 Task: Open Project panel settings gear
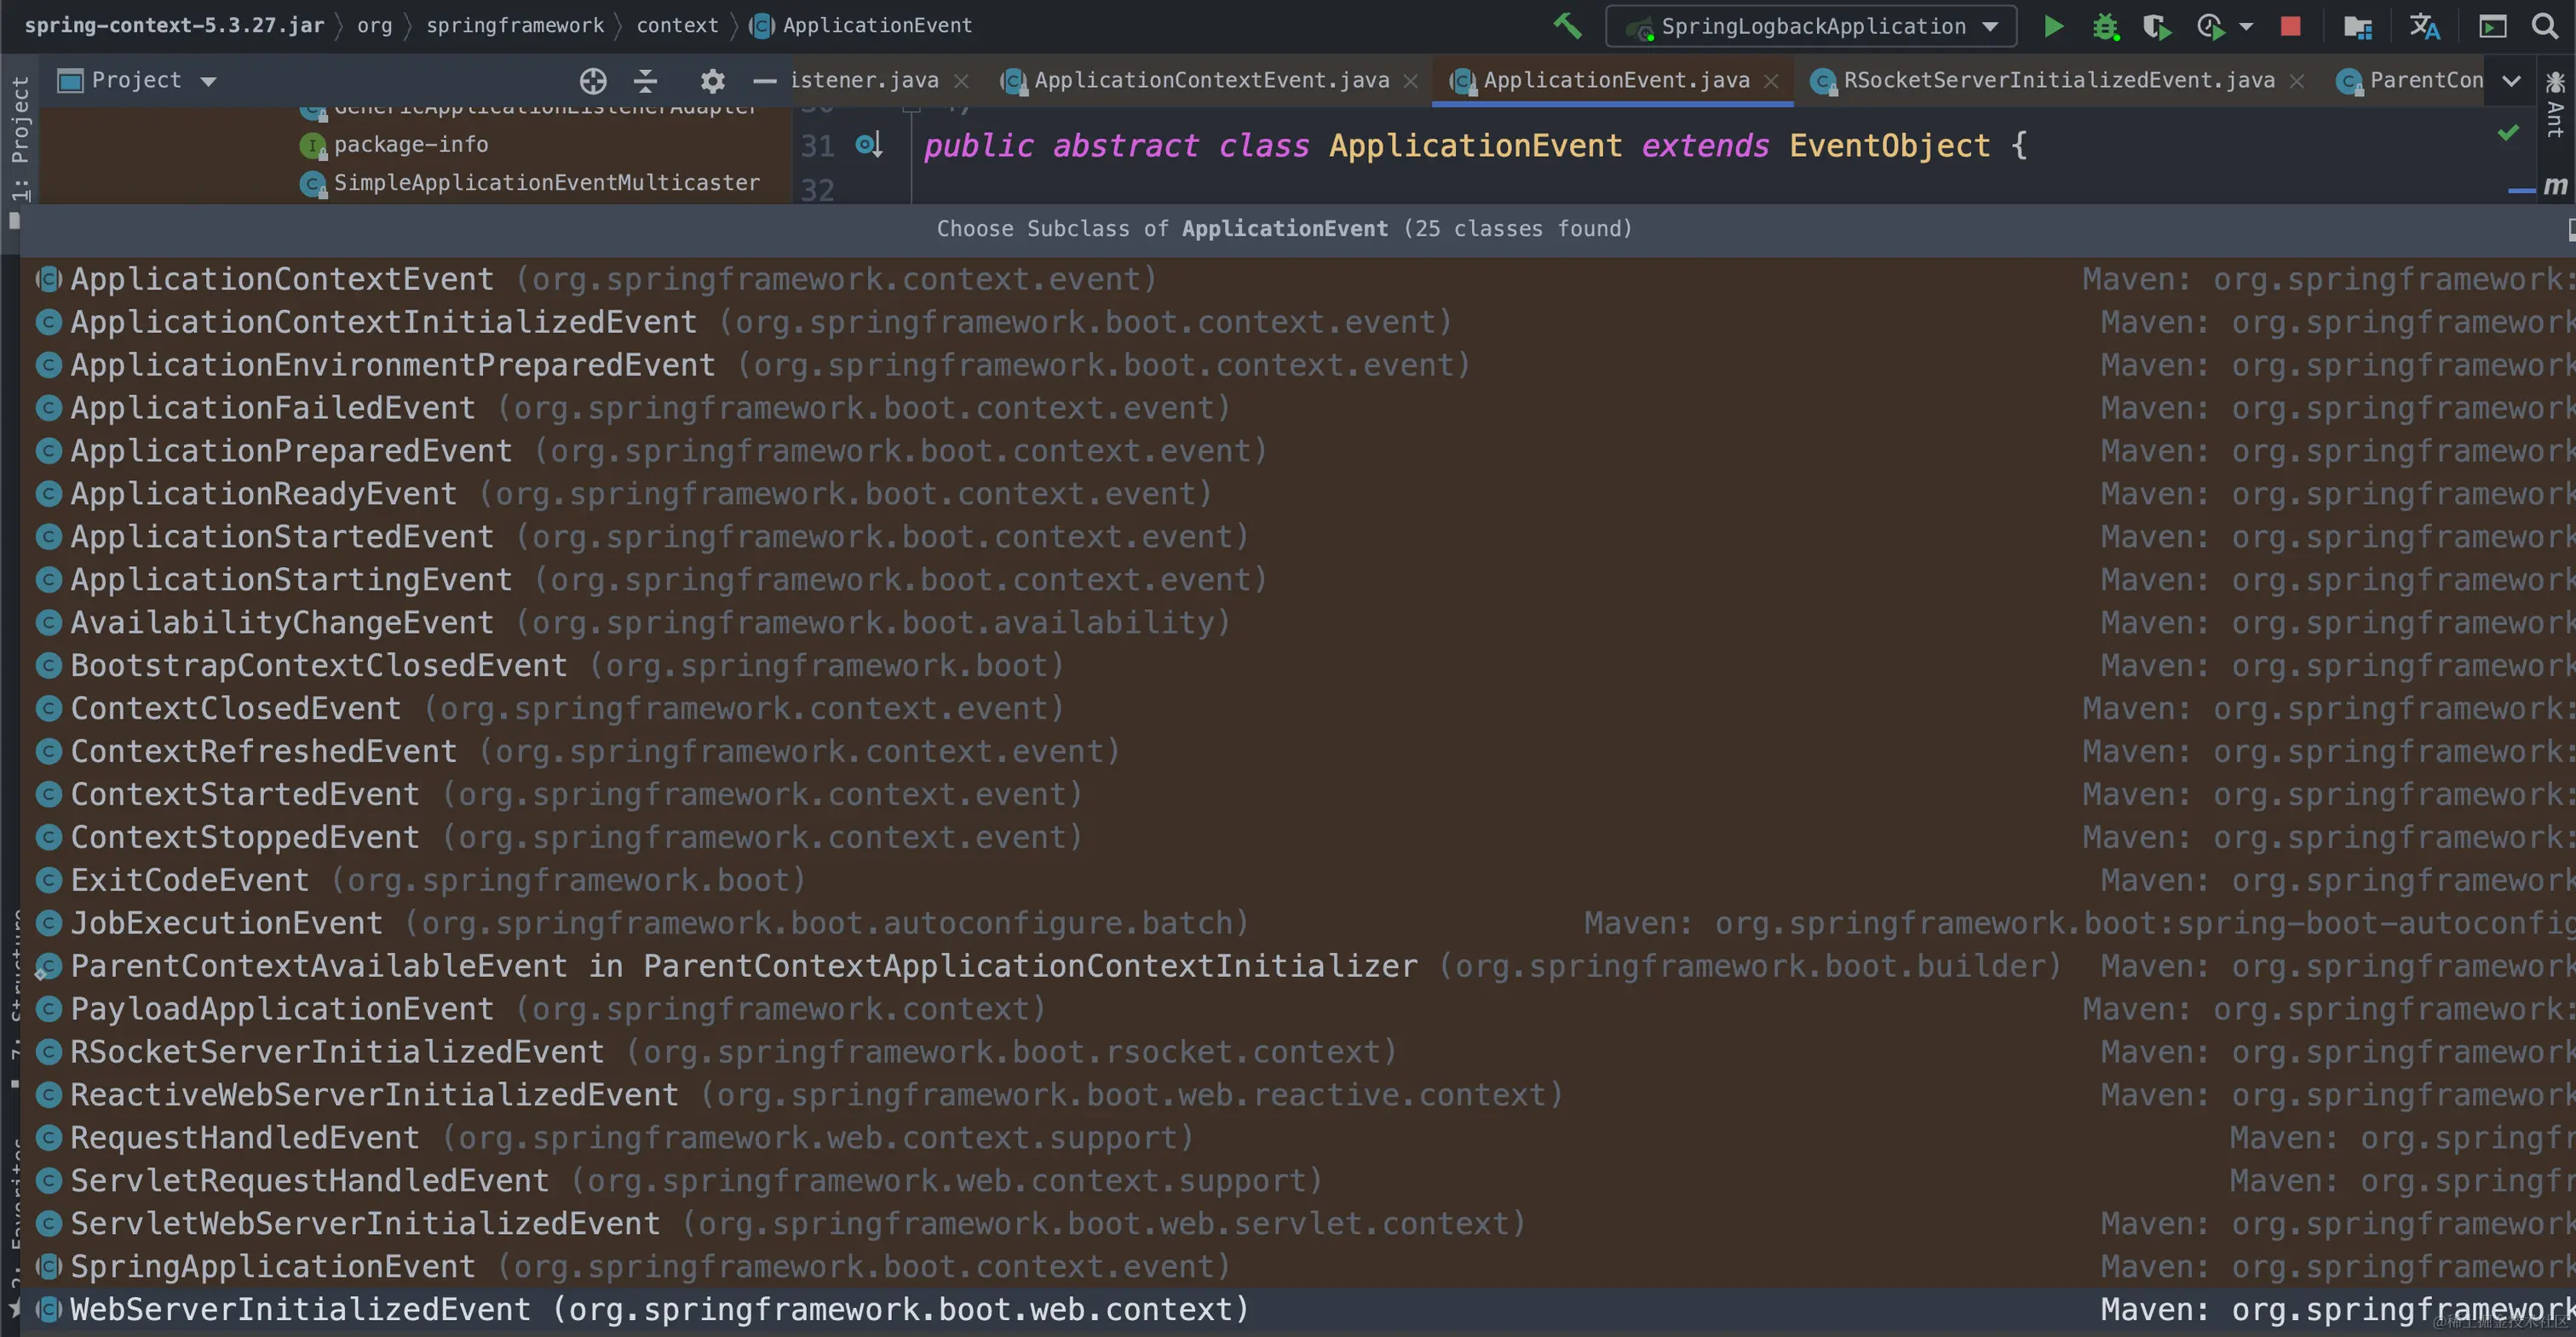coord(712,81)
